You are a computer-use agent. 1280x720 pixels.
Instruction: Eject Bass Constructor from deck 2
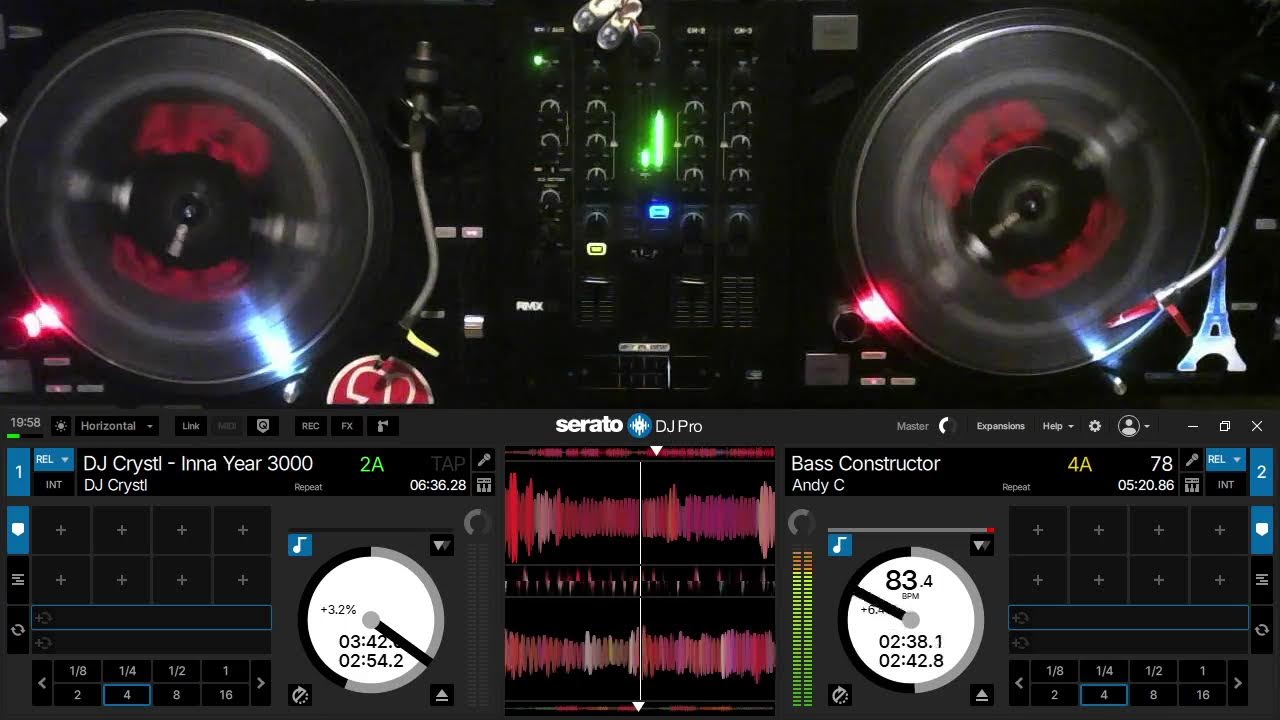point(982,695)
